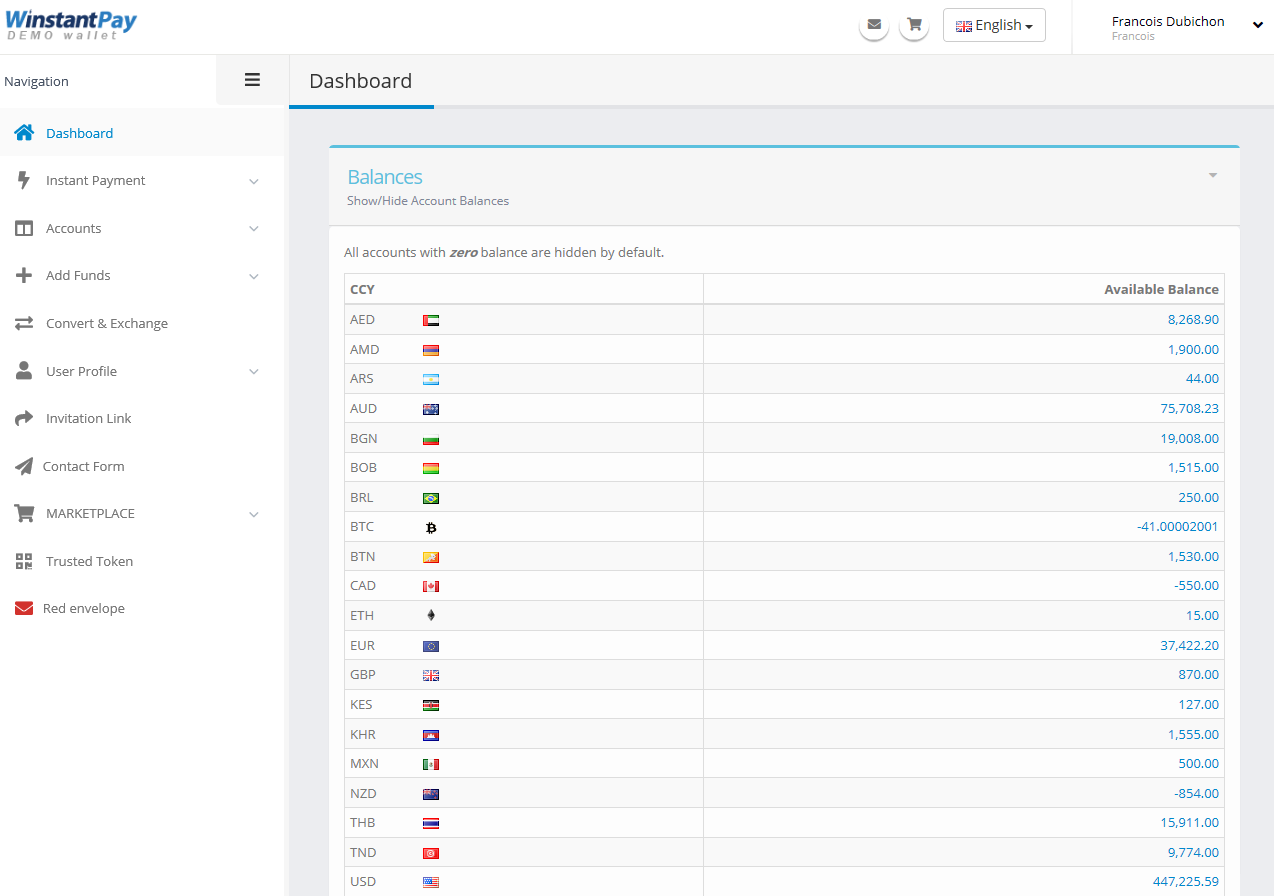1274x896 pixels.
Task: Click the Contact Form paper plane icon
Action: click(x=24, y=466)
